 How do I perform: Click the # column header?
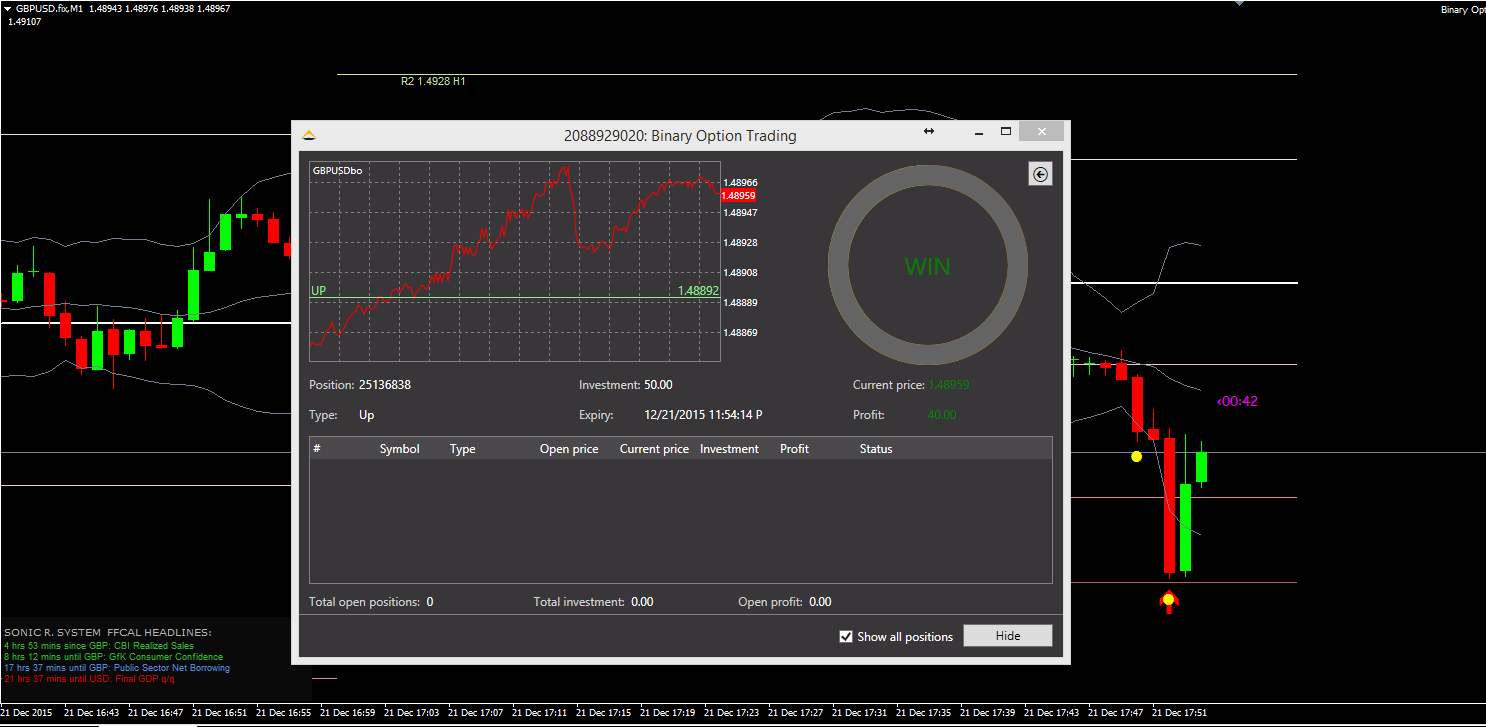(x=317, y=449)
